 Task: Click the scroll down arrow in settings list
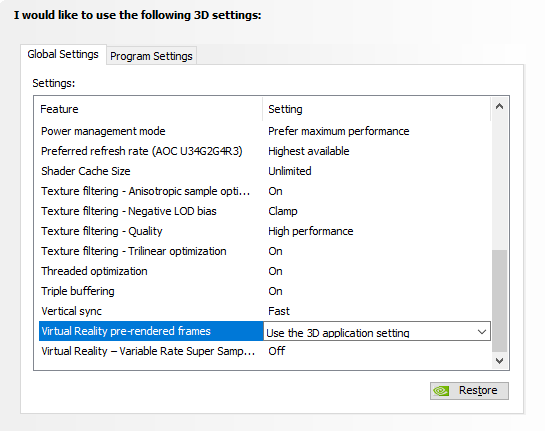499,360
